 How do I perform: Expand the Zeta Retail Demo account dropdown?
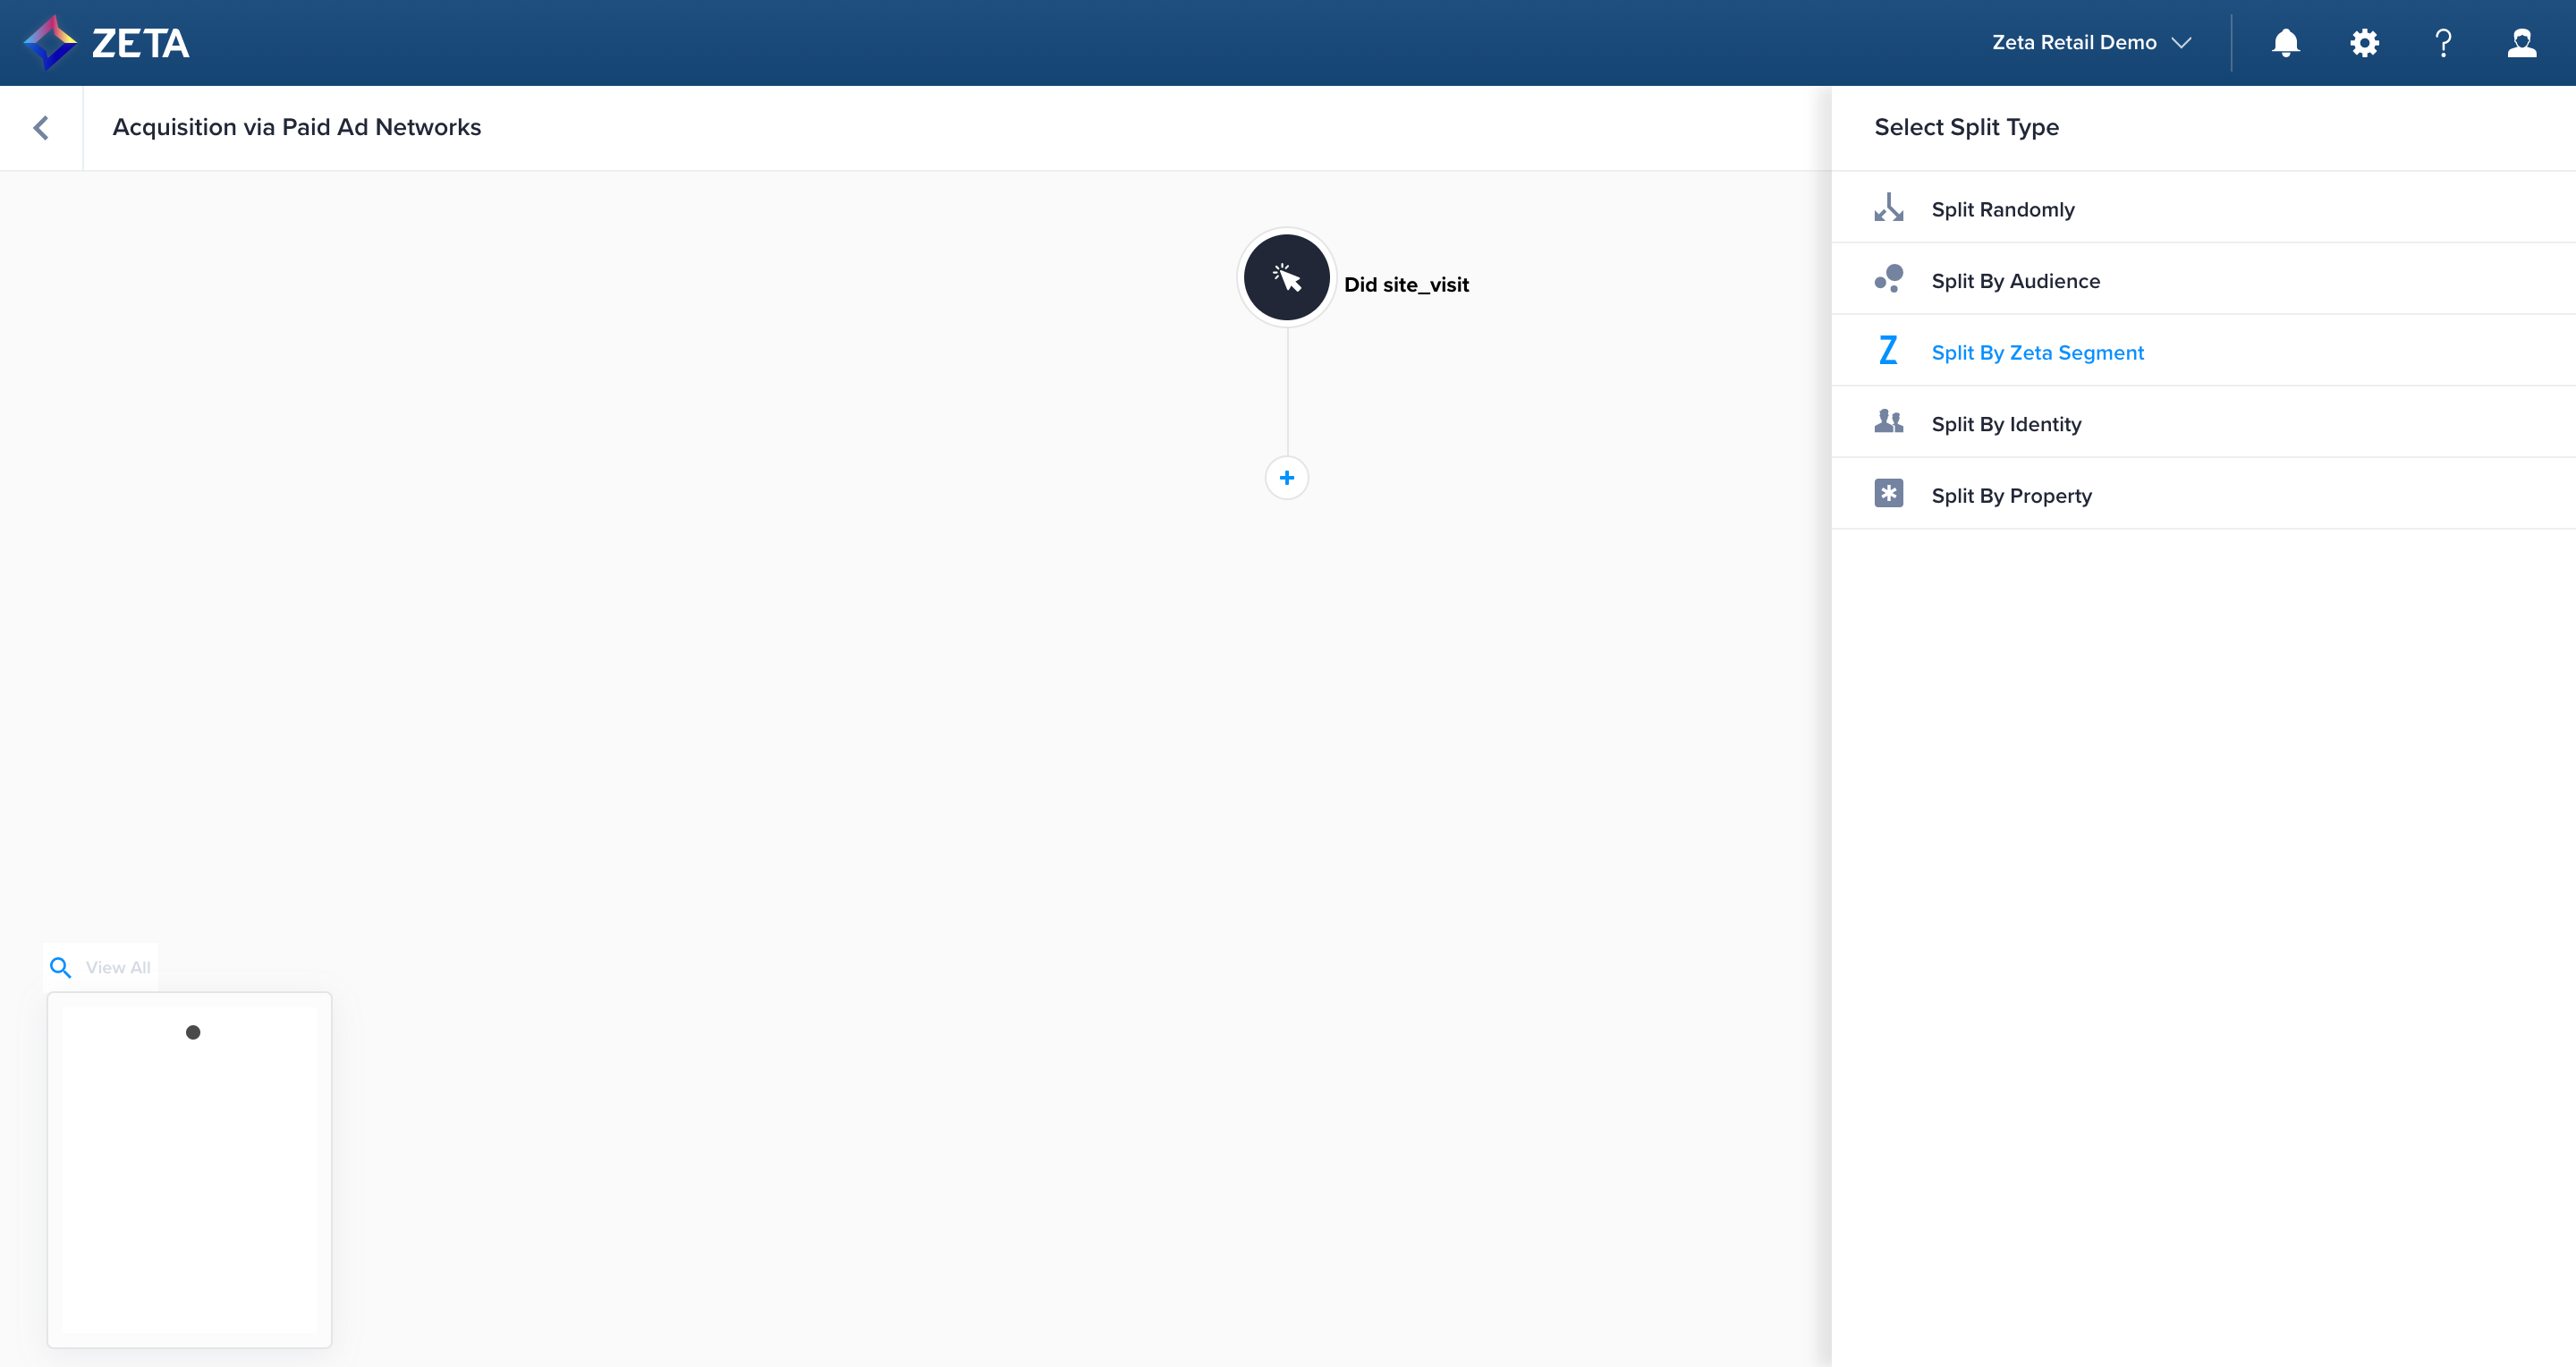point(2091,43)
